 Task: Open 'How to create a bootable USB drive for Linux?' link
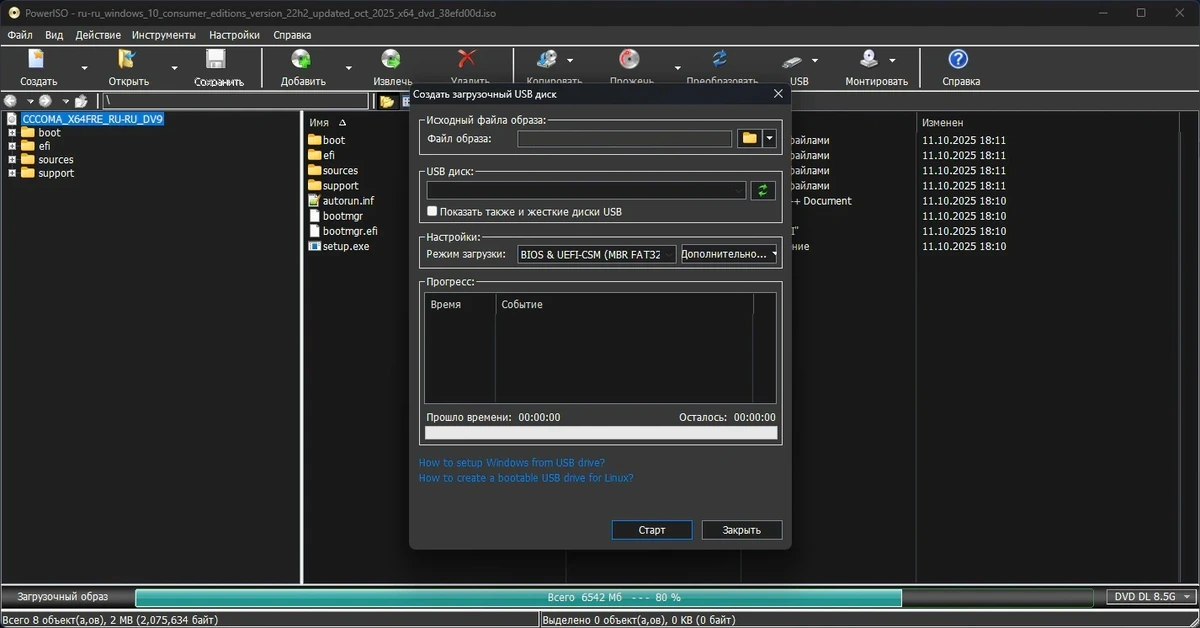click(526, 478)
